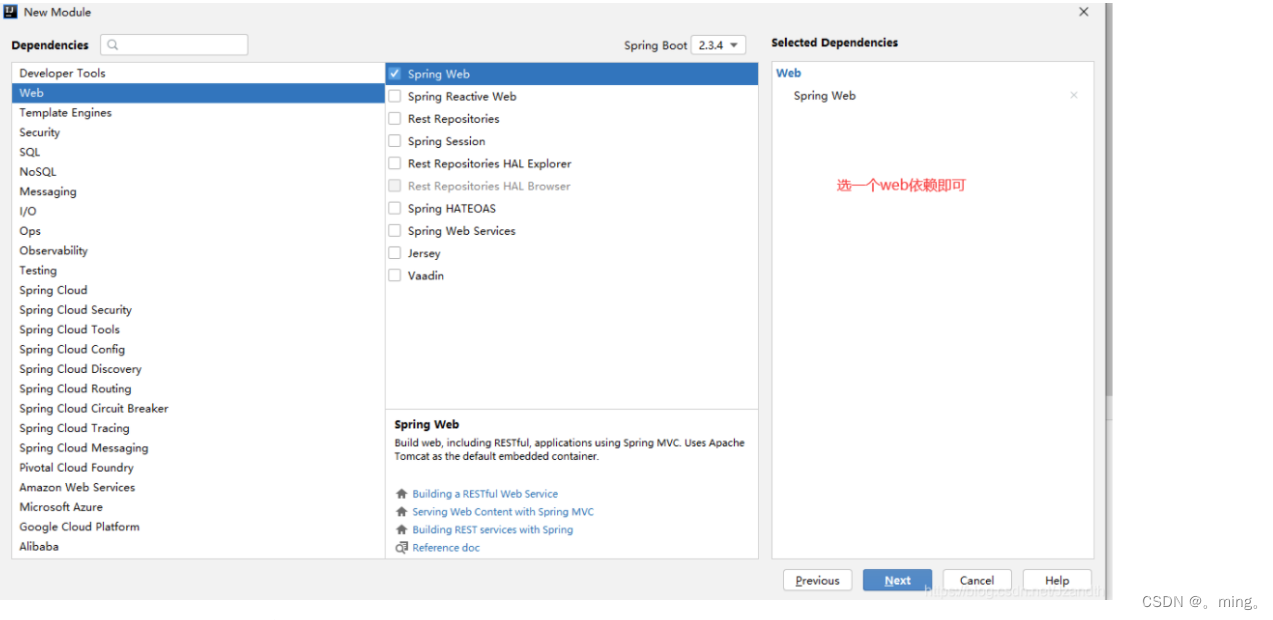Tick the Rest Repositories checkbox

point(395,119)
